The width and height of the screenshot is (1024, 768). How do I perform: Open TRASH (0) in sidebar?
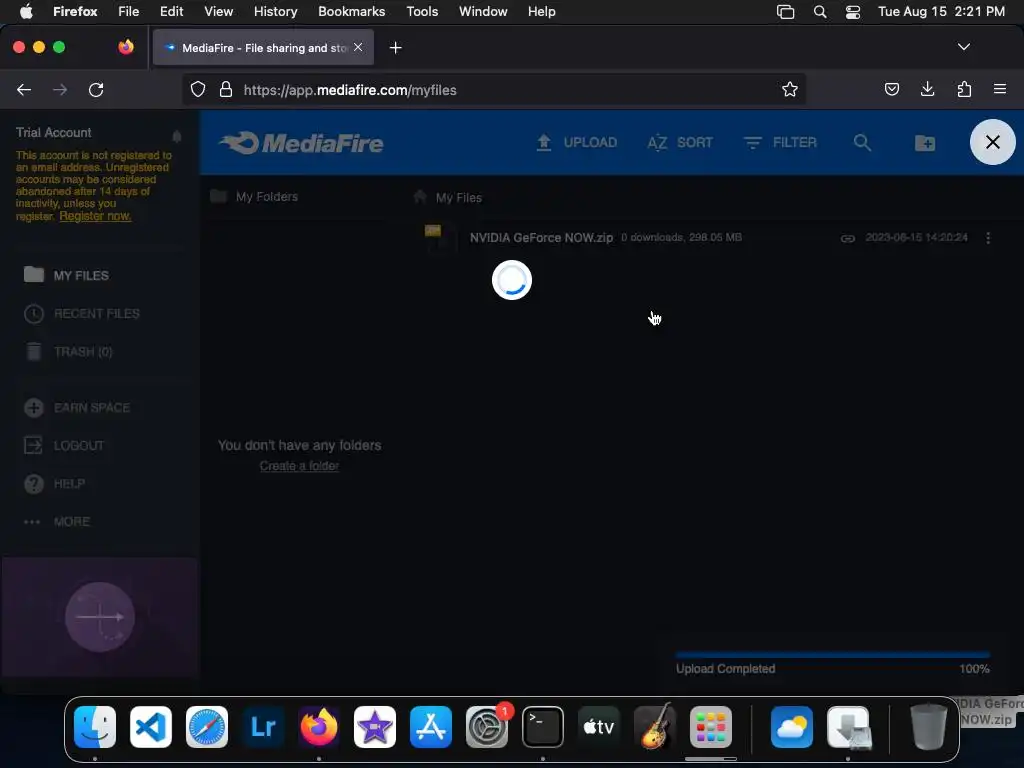(x=68, y=351)
